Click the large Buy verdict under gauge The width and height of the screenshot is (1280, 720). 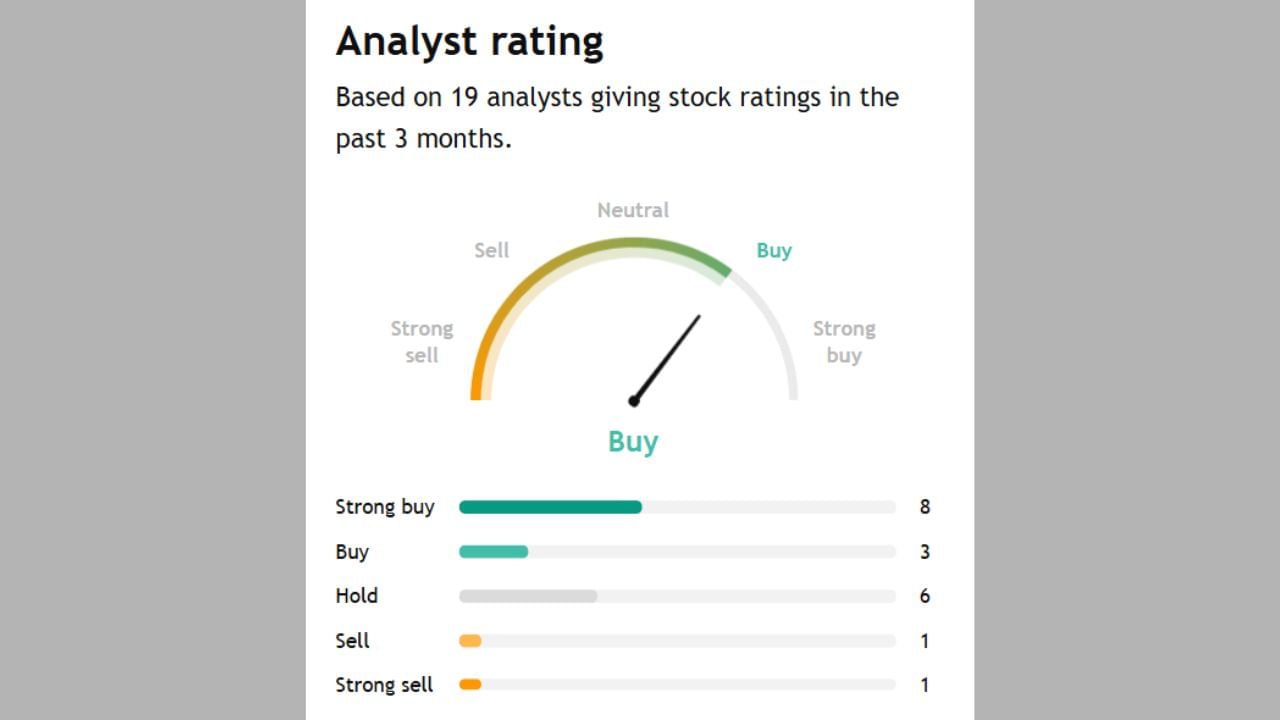click(633, 441)
